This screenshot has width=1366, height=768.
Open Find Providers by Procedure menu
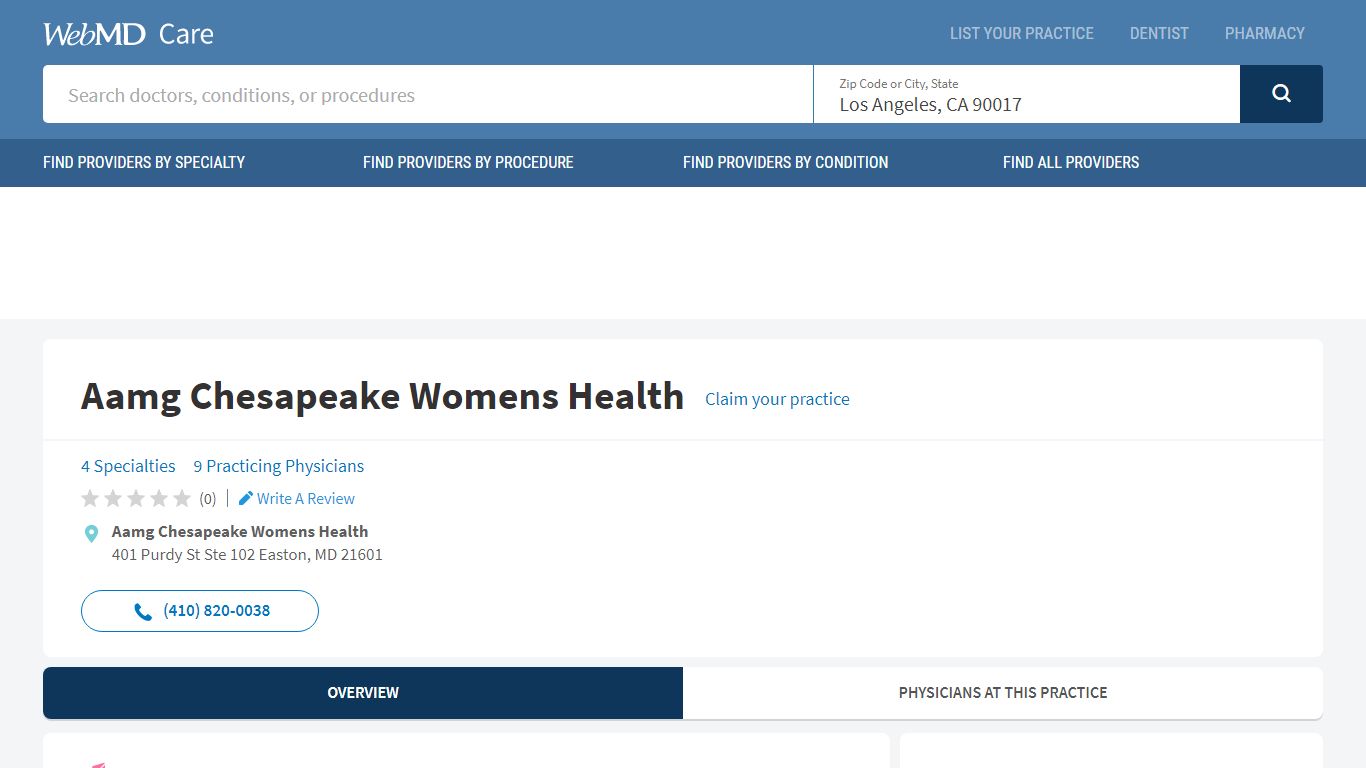pyautogui.click(x=468, y=162)
